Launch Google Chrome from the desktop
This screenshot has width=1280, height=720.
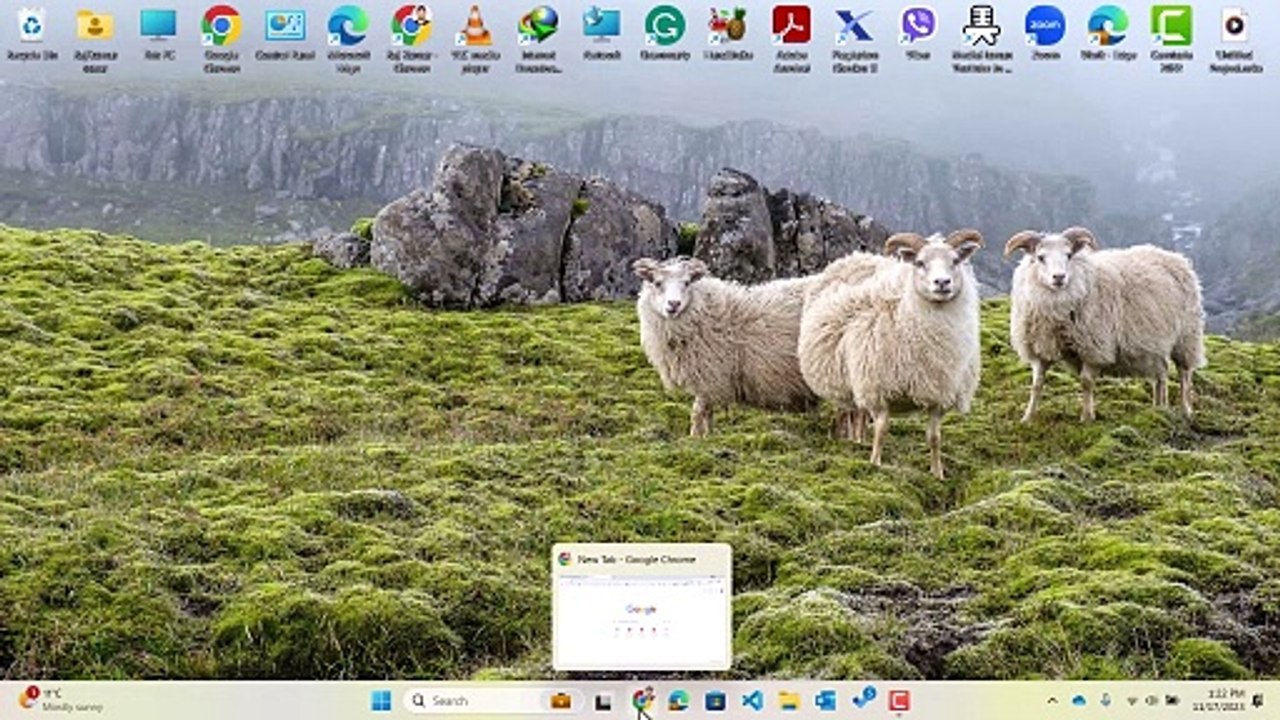coord(221,40)
